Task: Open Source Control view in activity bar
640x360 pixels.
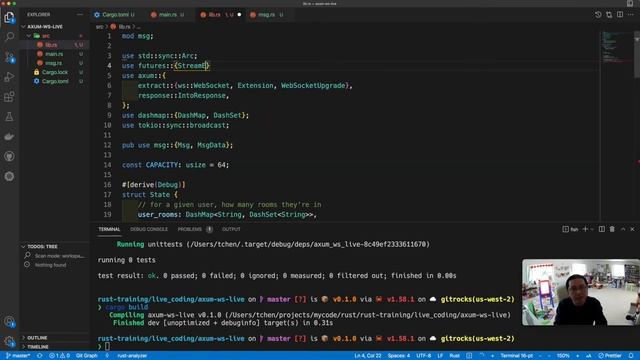Action: [9, 57]
